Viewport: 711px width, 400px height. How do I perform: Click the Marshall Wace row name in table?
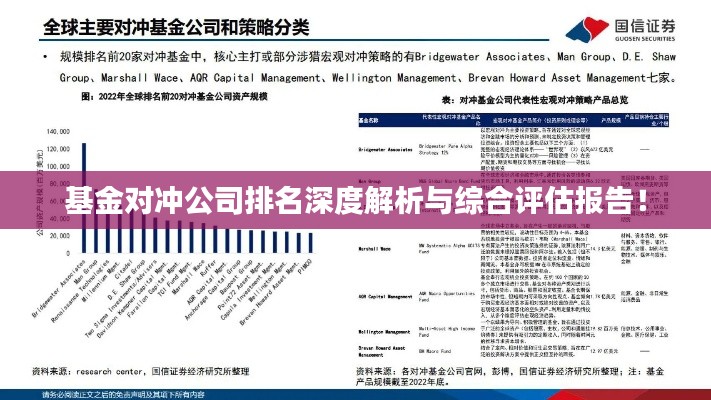(x=374, y=249)
